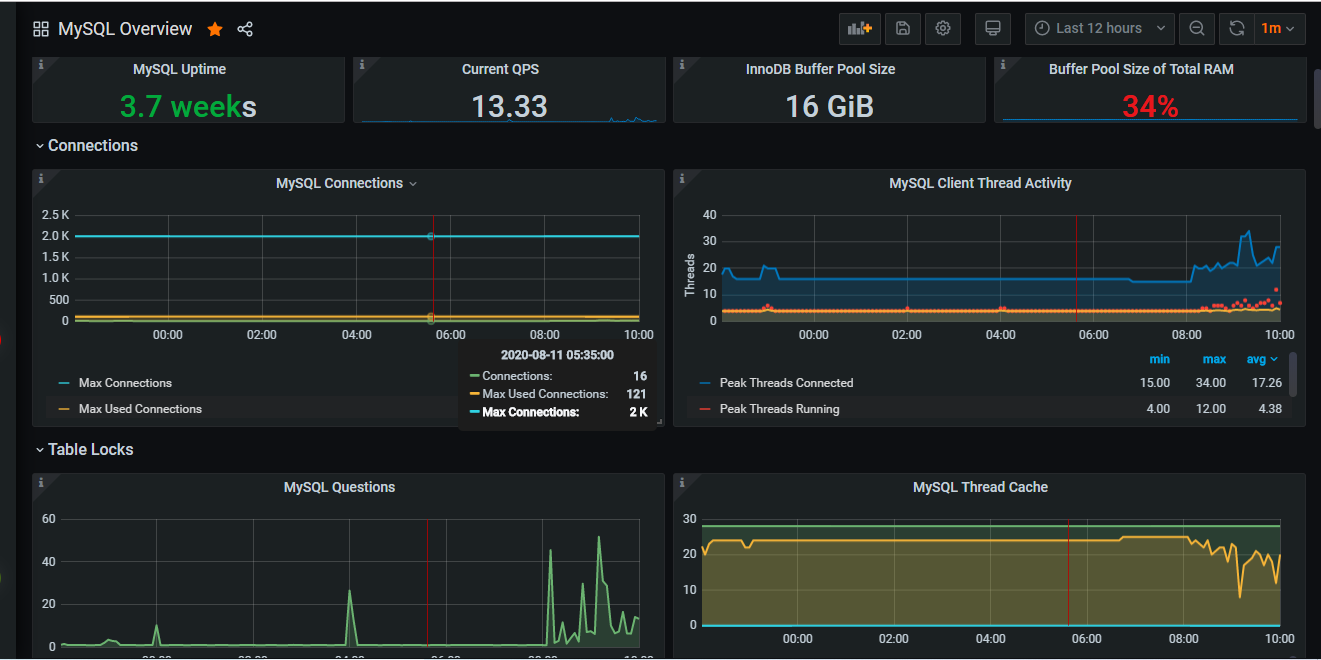Show info for the MySQL Questions panel
Viewport: 1321px width, 660px height.
tap(41, 483)
